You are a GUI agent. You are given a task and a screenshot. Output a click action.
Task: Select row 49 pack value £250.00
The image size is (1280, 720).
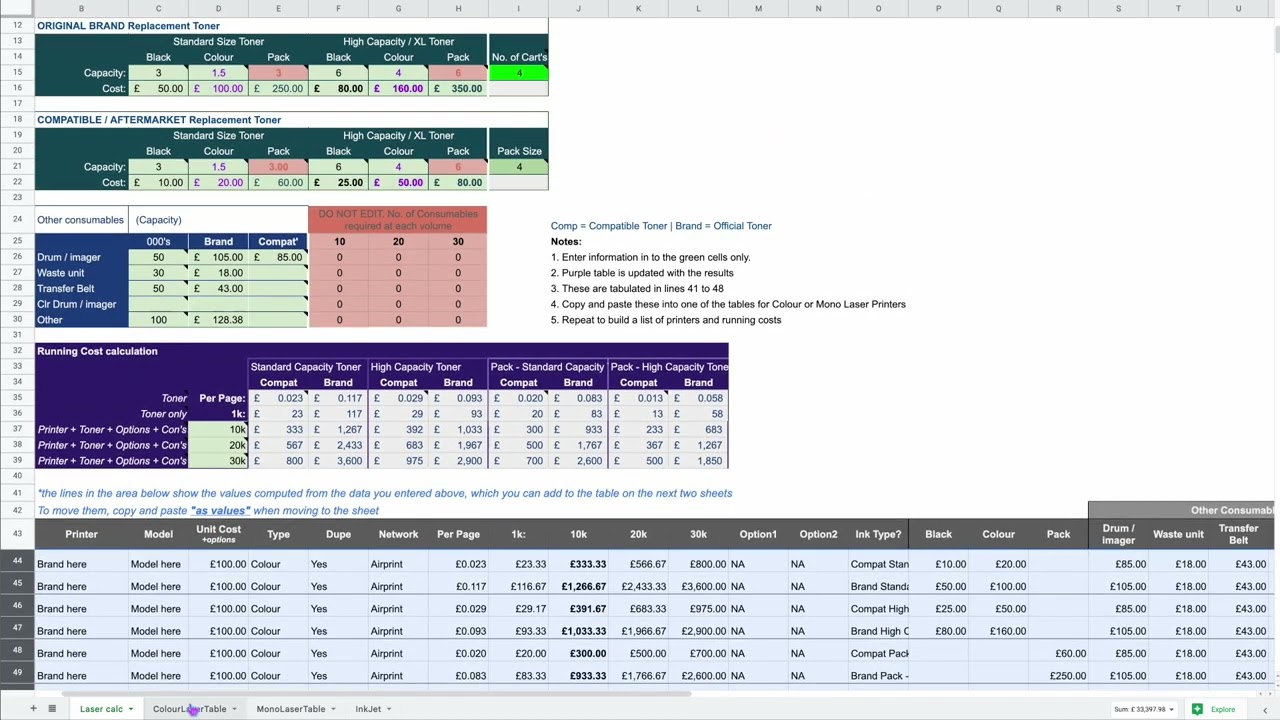coord(1058,676)
